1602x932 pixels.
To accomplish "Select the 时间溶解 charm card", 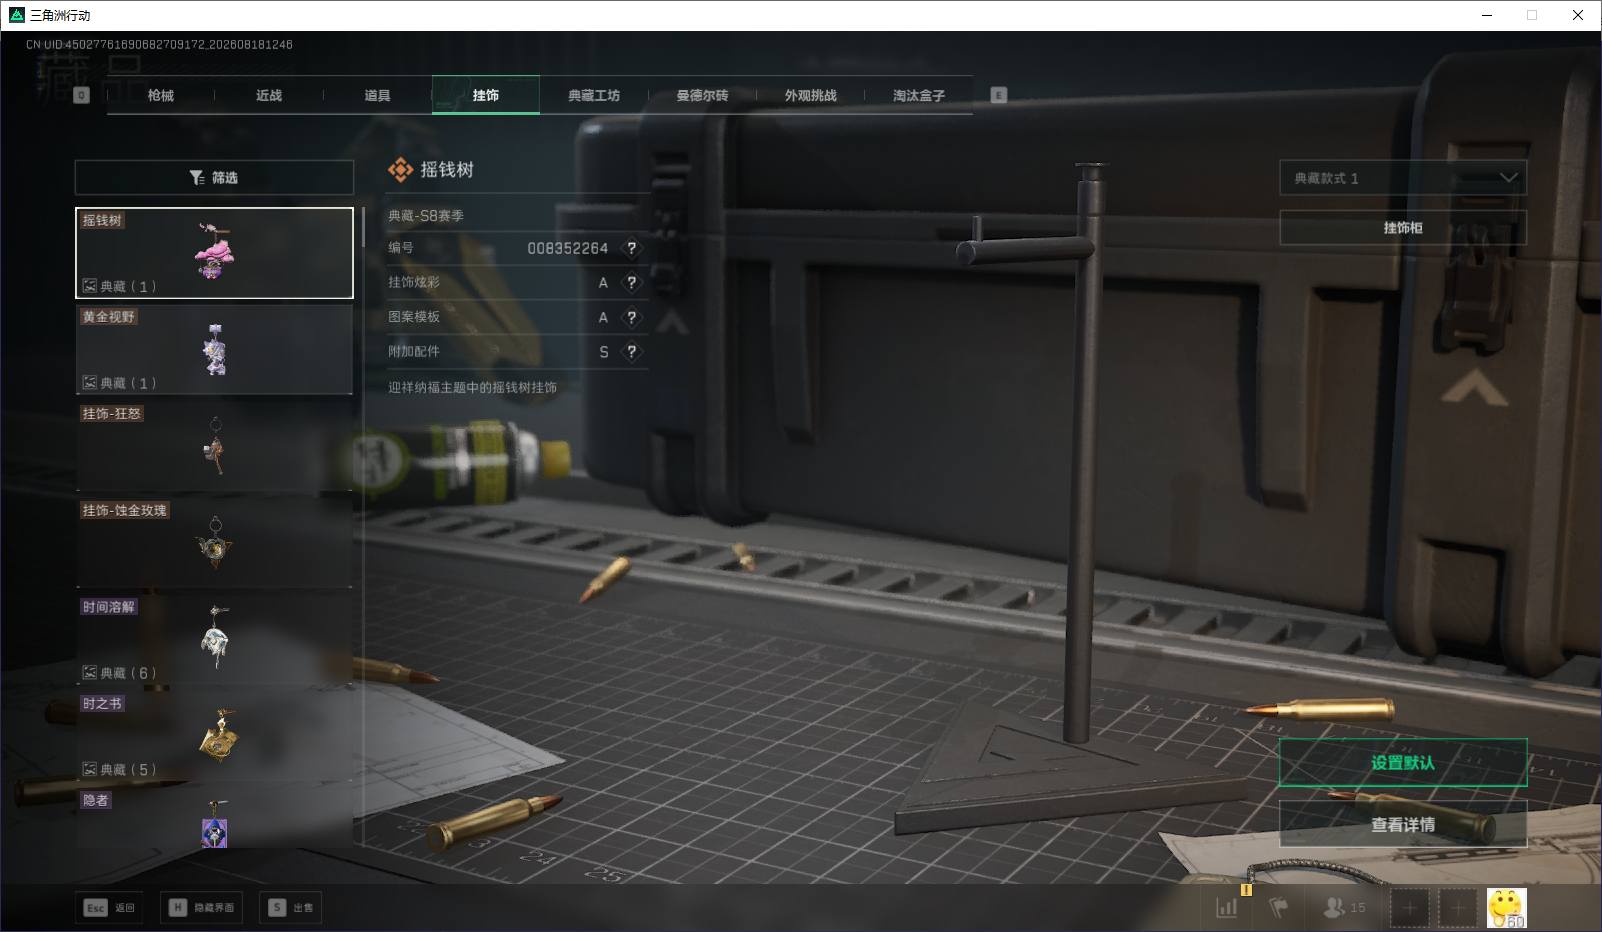I will (x=214, y=640).
